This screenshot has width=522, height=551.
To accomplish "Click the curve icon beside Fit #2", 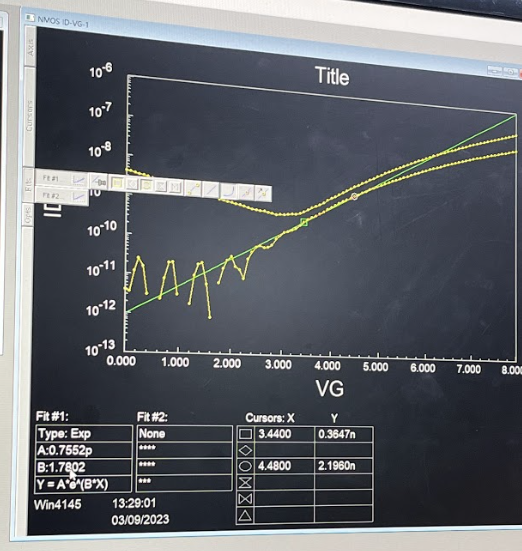I will [79, 196].
